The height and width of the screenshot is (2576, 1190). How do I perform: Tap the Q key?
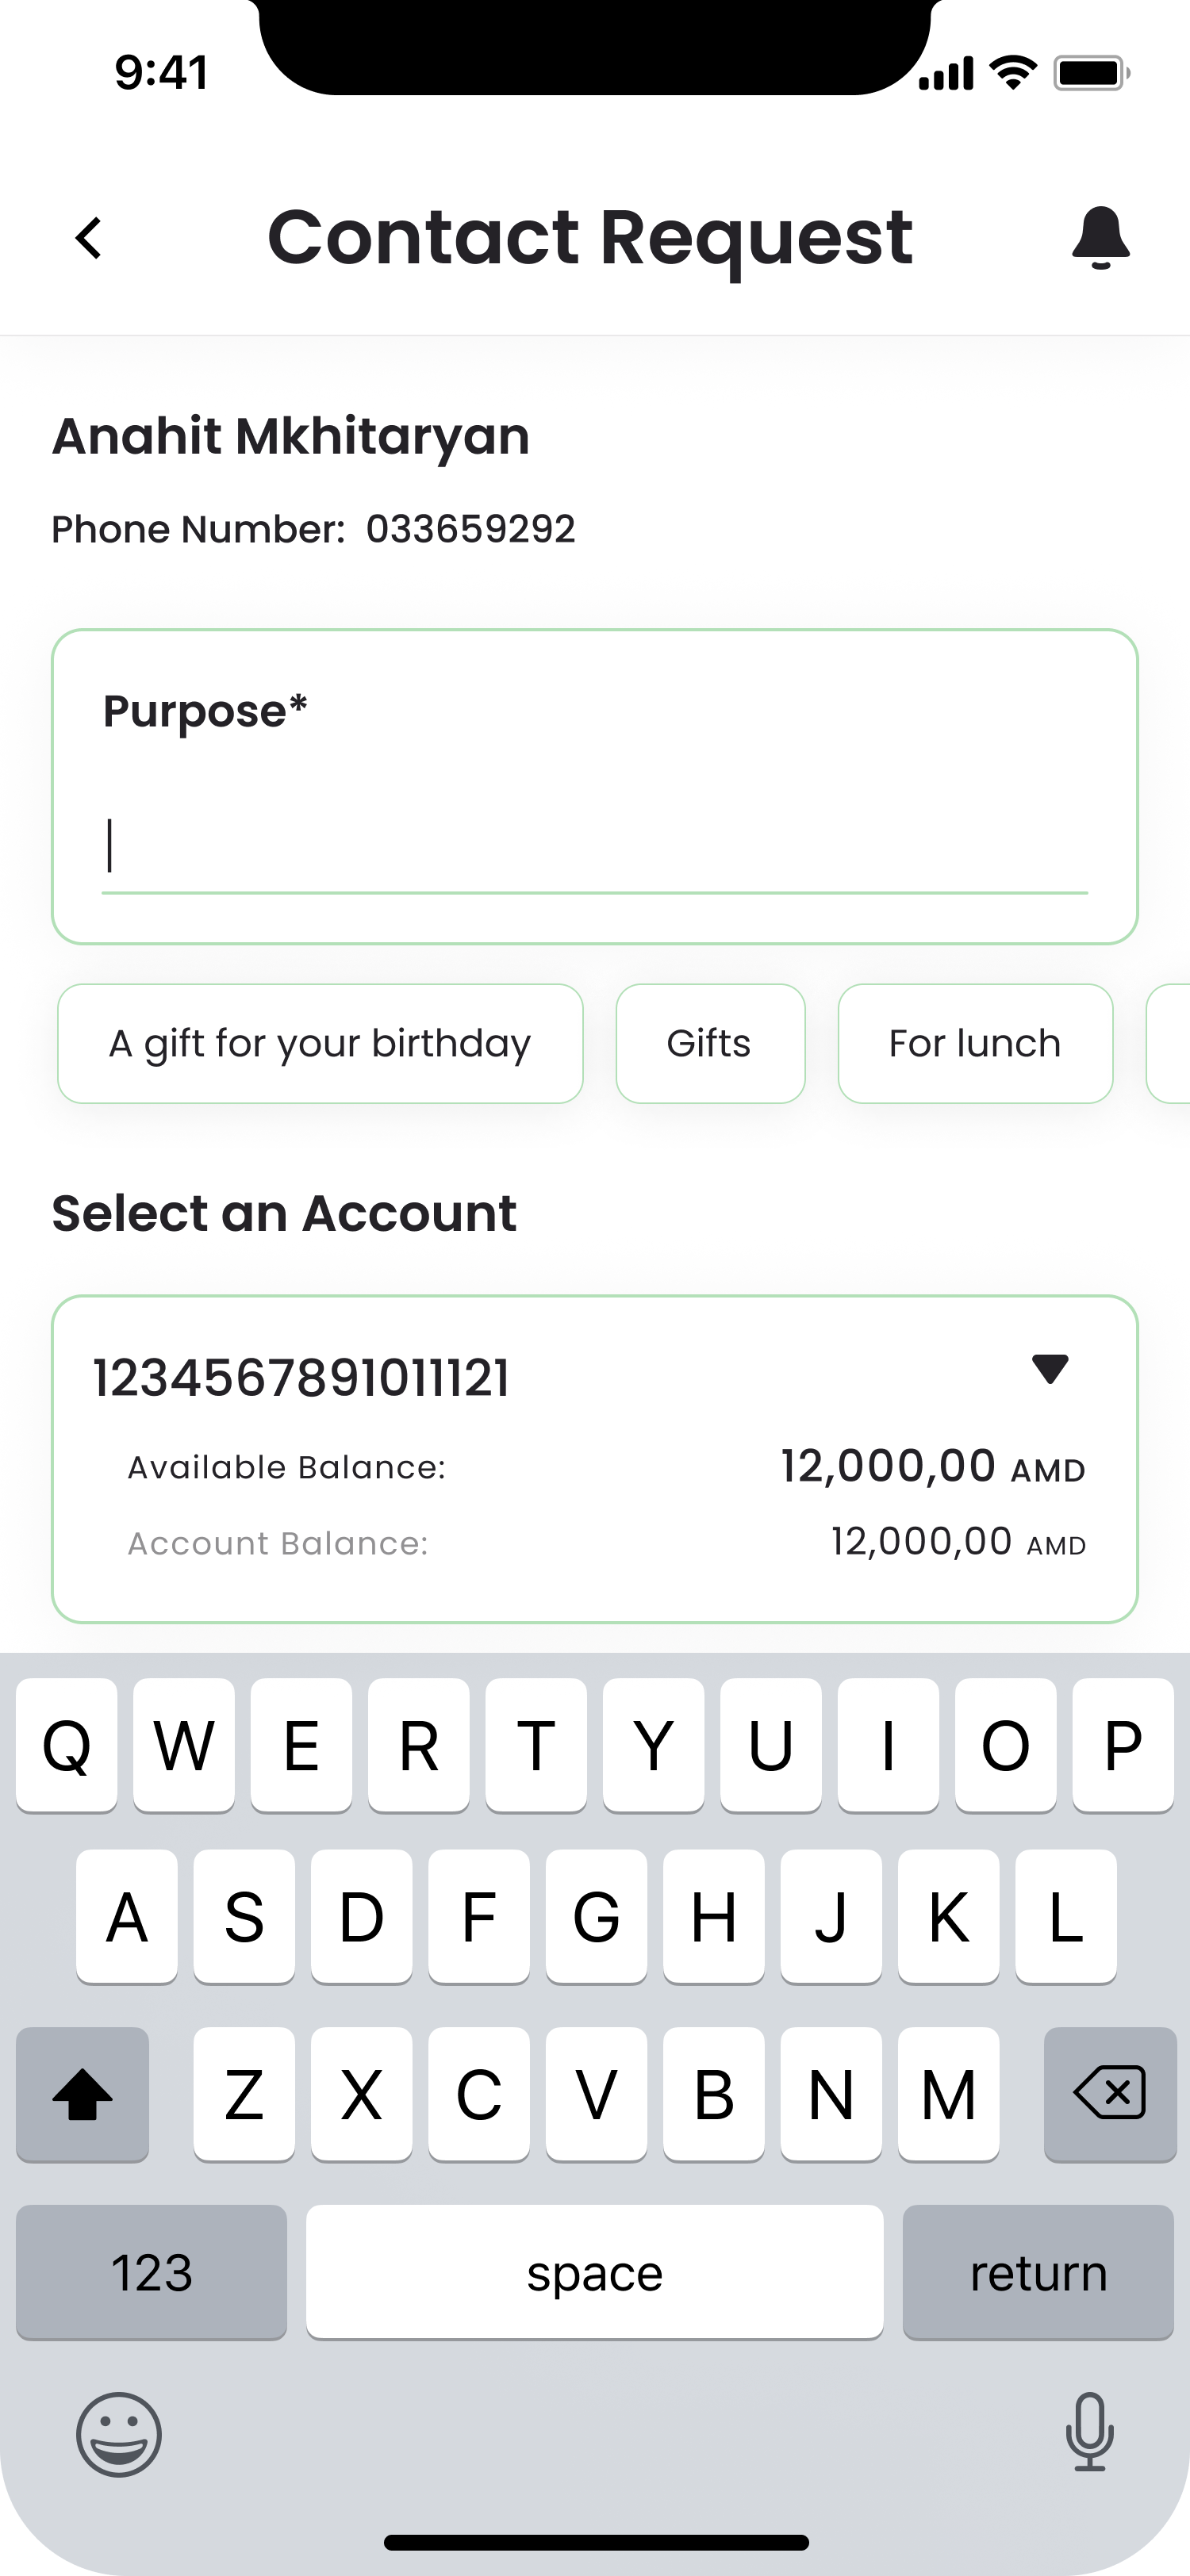tap(66, 1745)
